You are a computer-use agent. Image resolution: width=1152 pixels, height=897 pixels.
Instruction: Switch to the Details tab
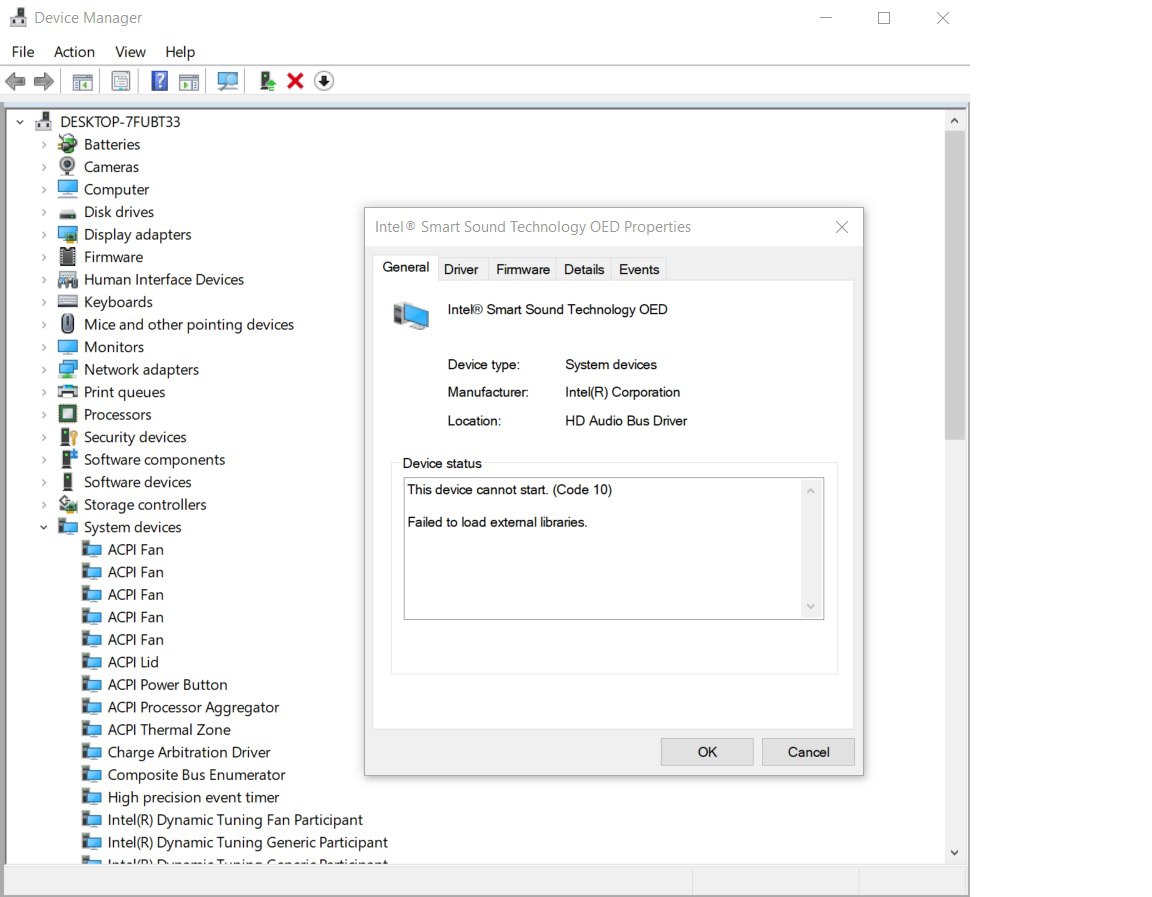point(584,270)
